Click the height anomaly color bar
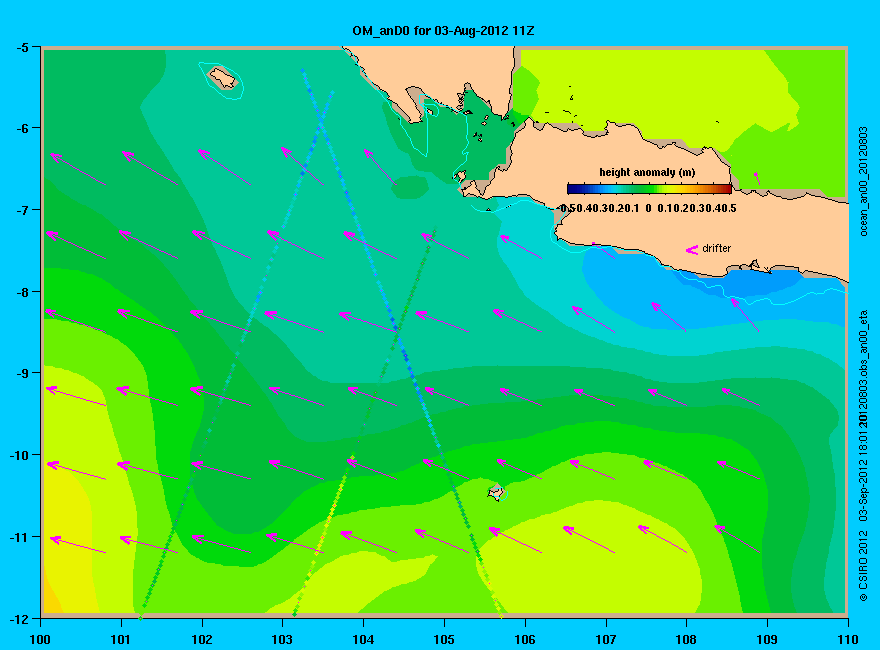 (649, 189)
